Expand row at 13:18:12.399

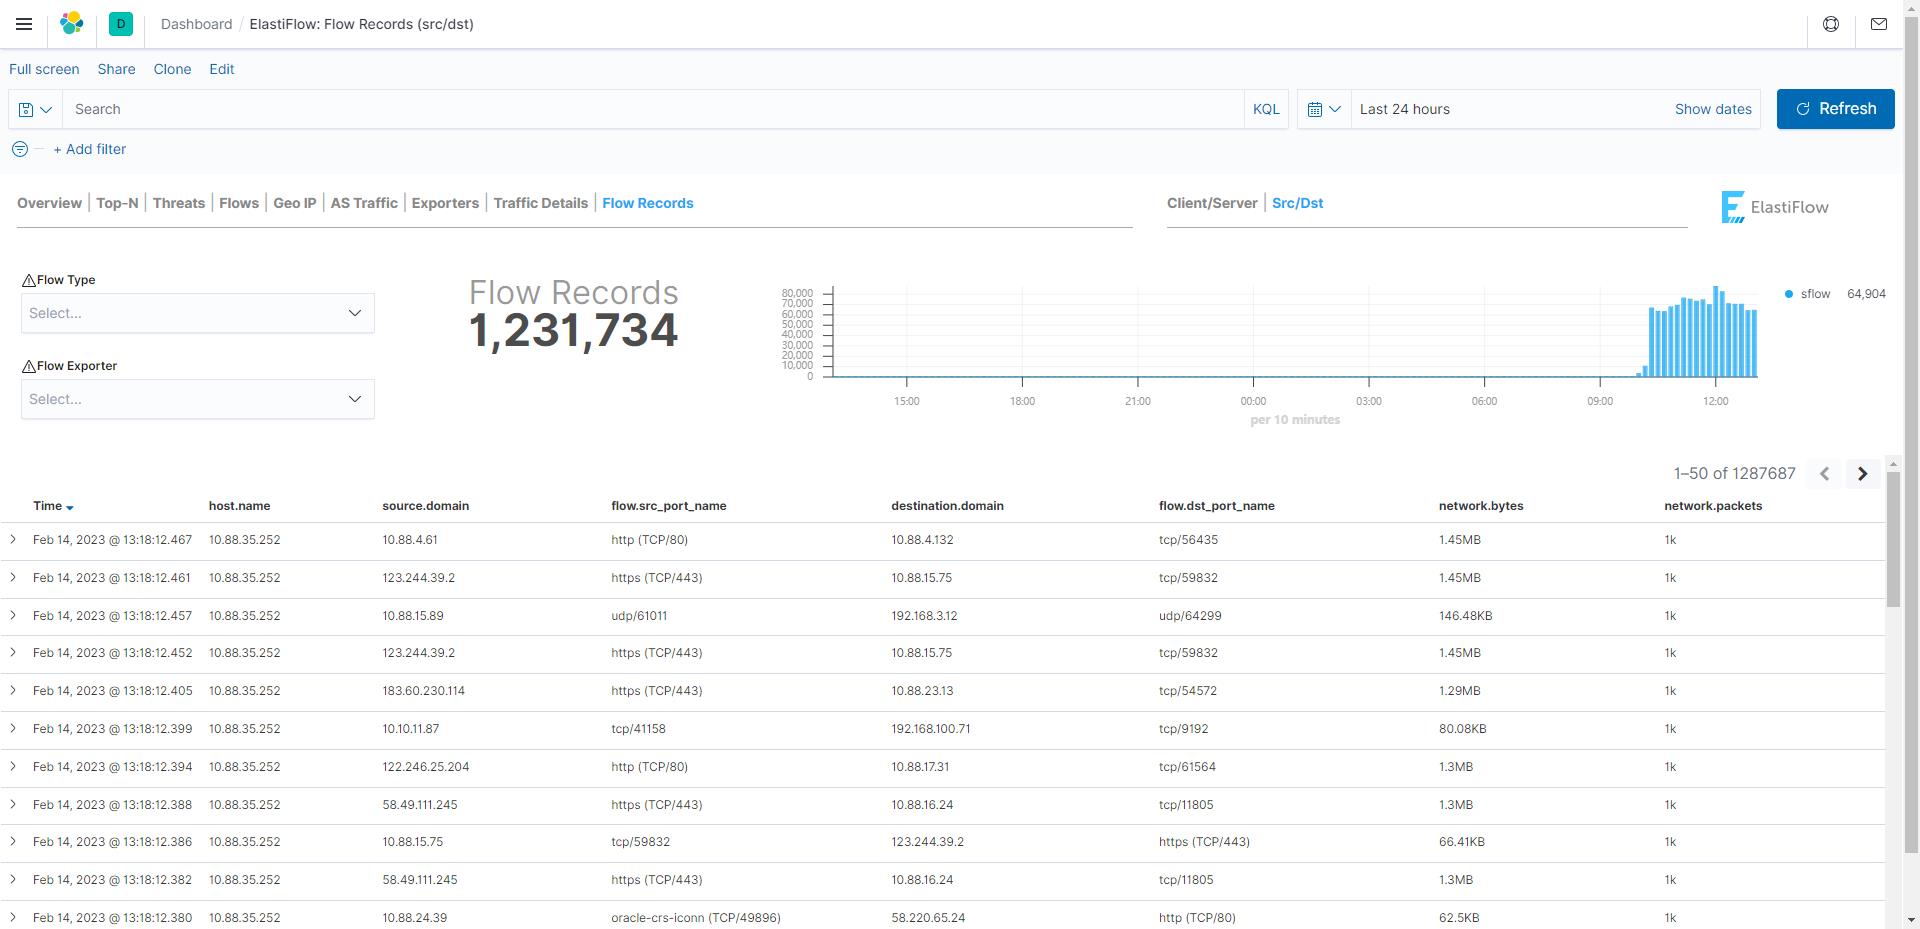13,729
